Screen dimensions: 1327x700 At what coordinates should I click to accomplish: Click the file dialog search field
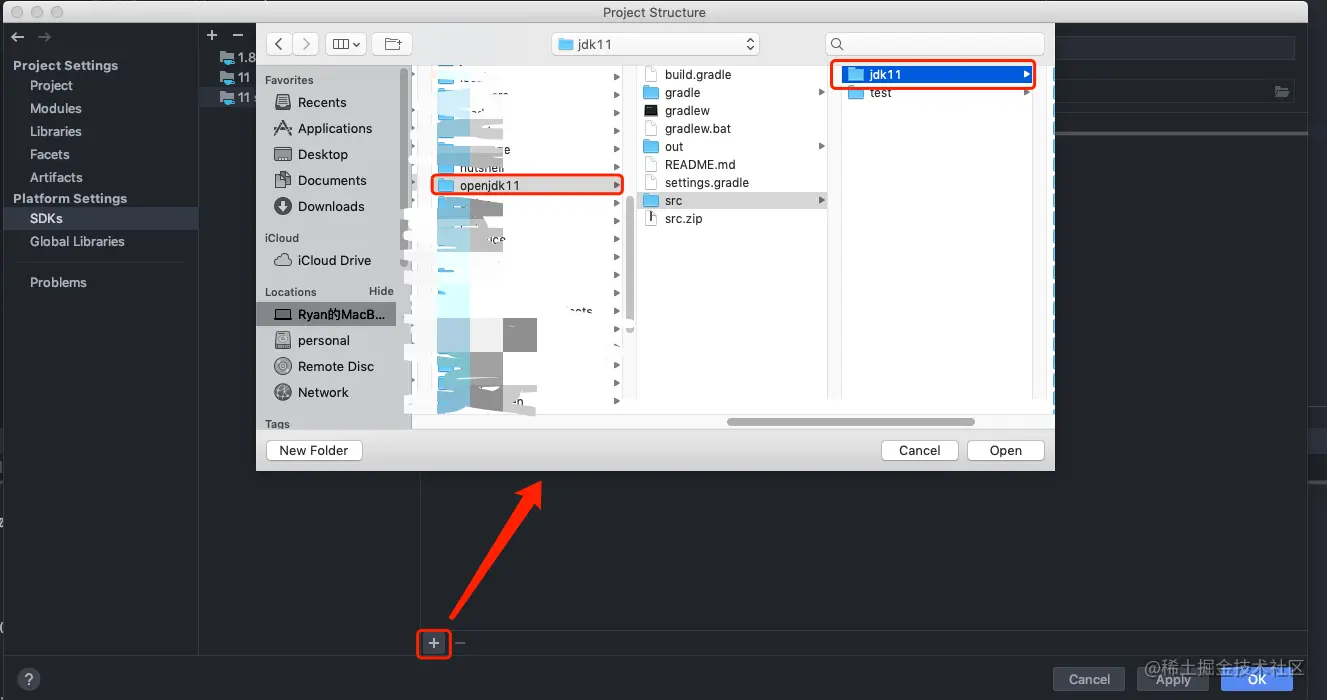[x=935, y=44]
